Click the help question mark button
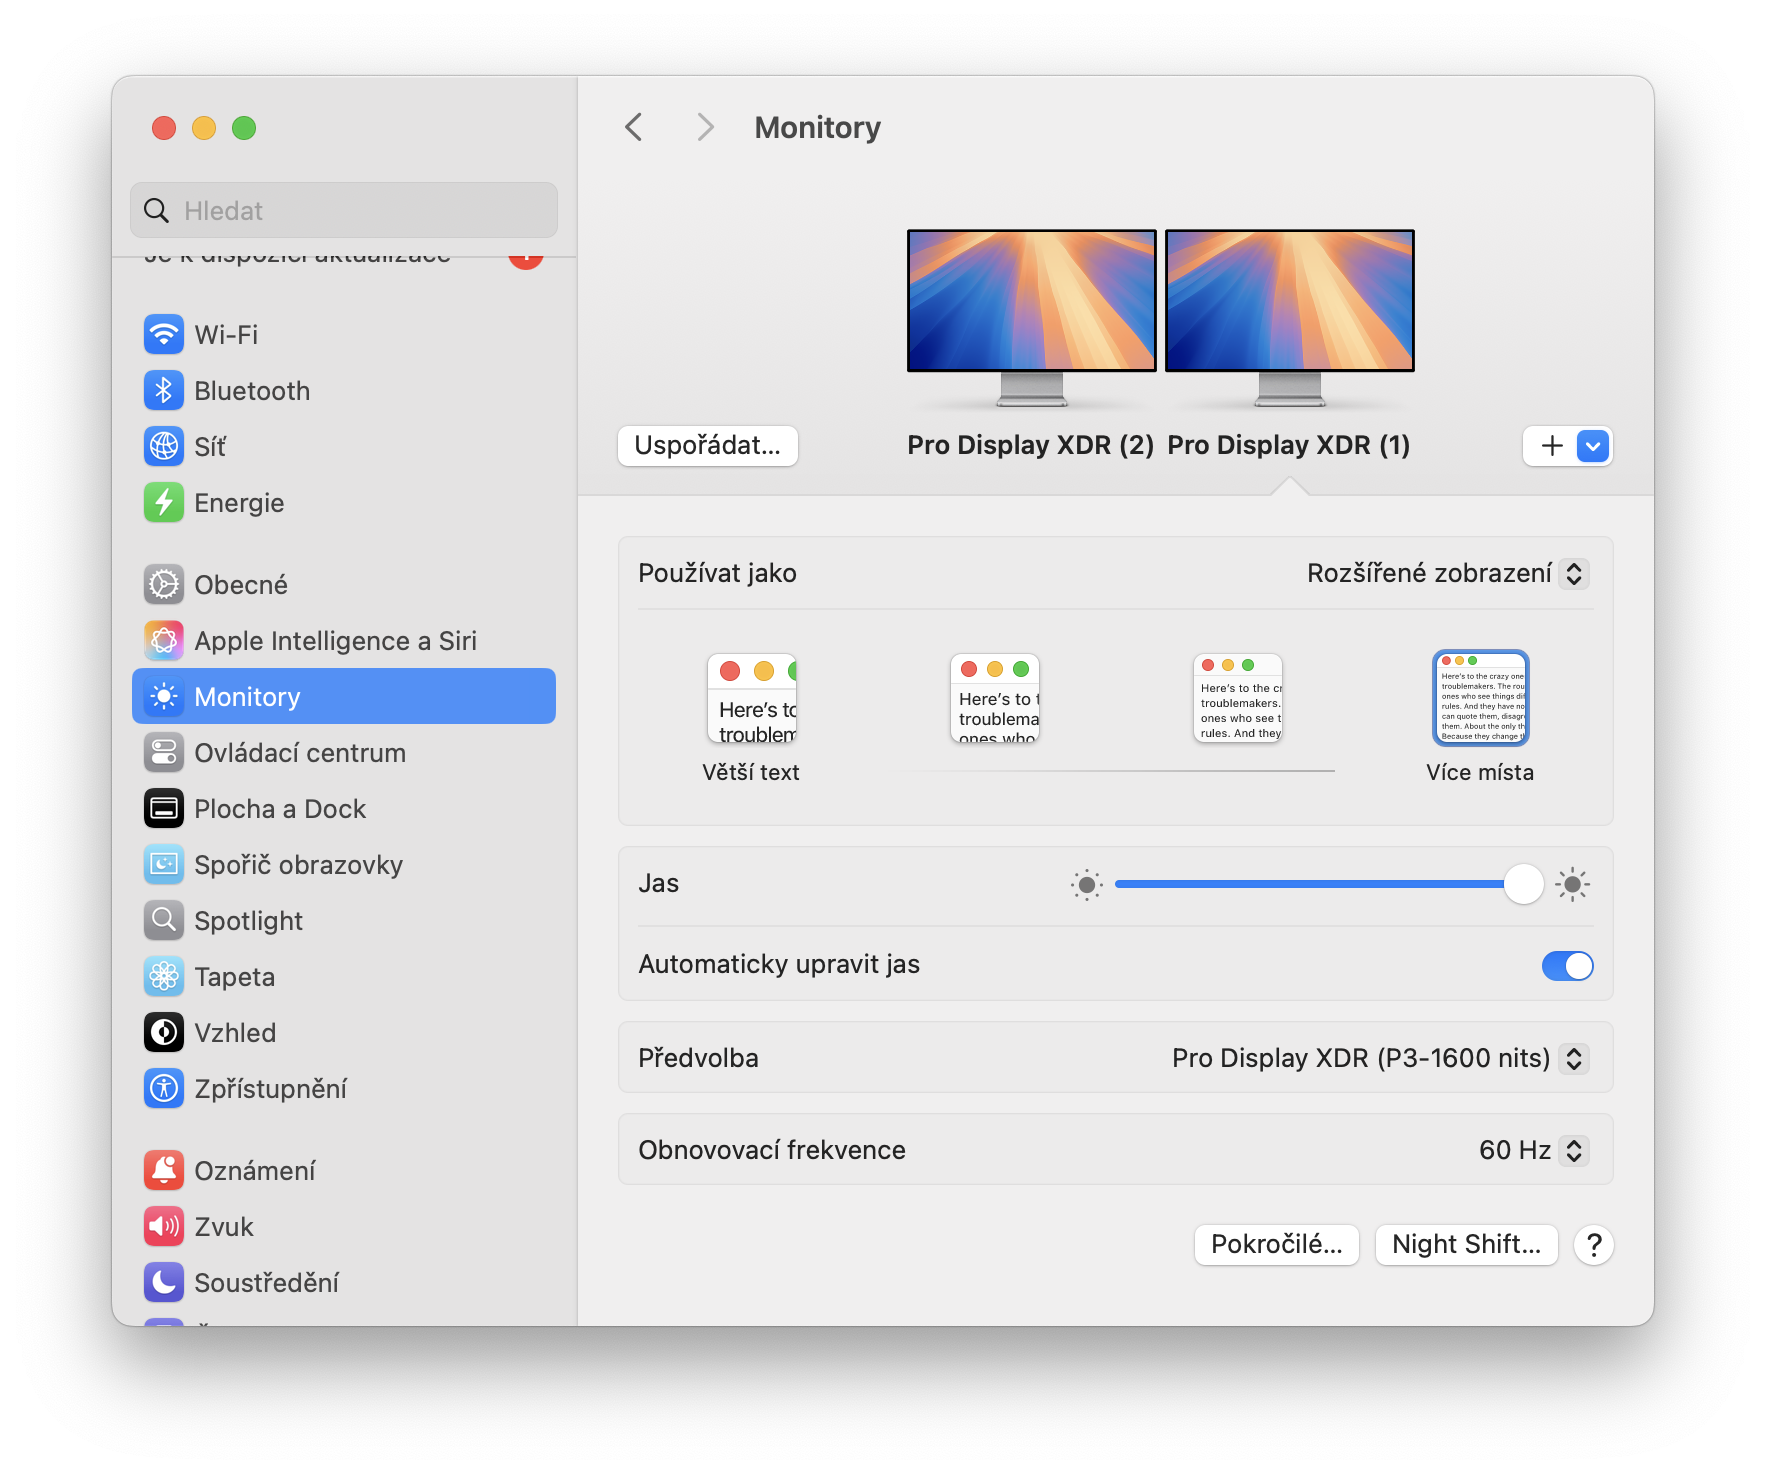 pos(1593,1245)
